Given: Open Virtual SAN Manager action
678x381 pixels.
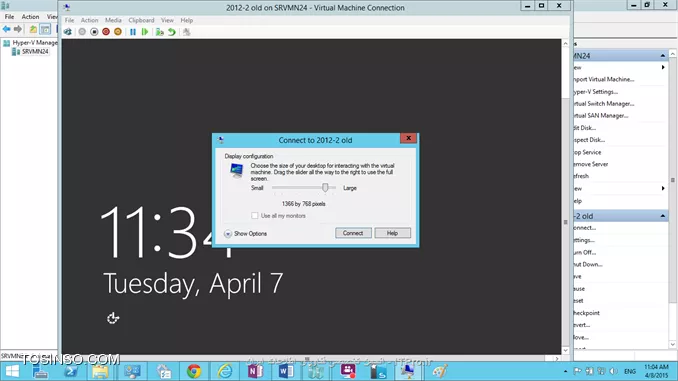Looking at the screenshot, I should (x=601, y=116).
